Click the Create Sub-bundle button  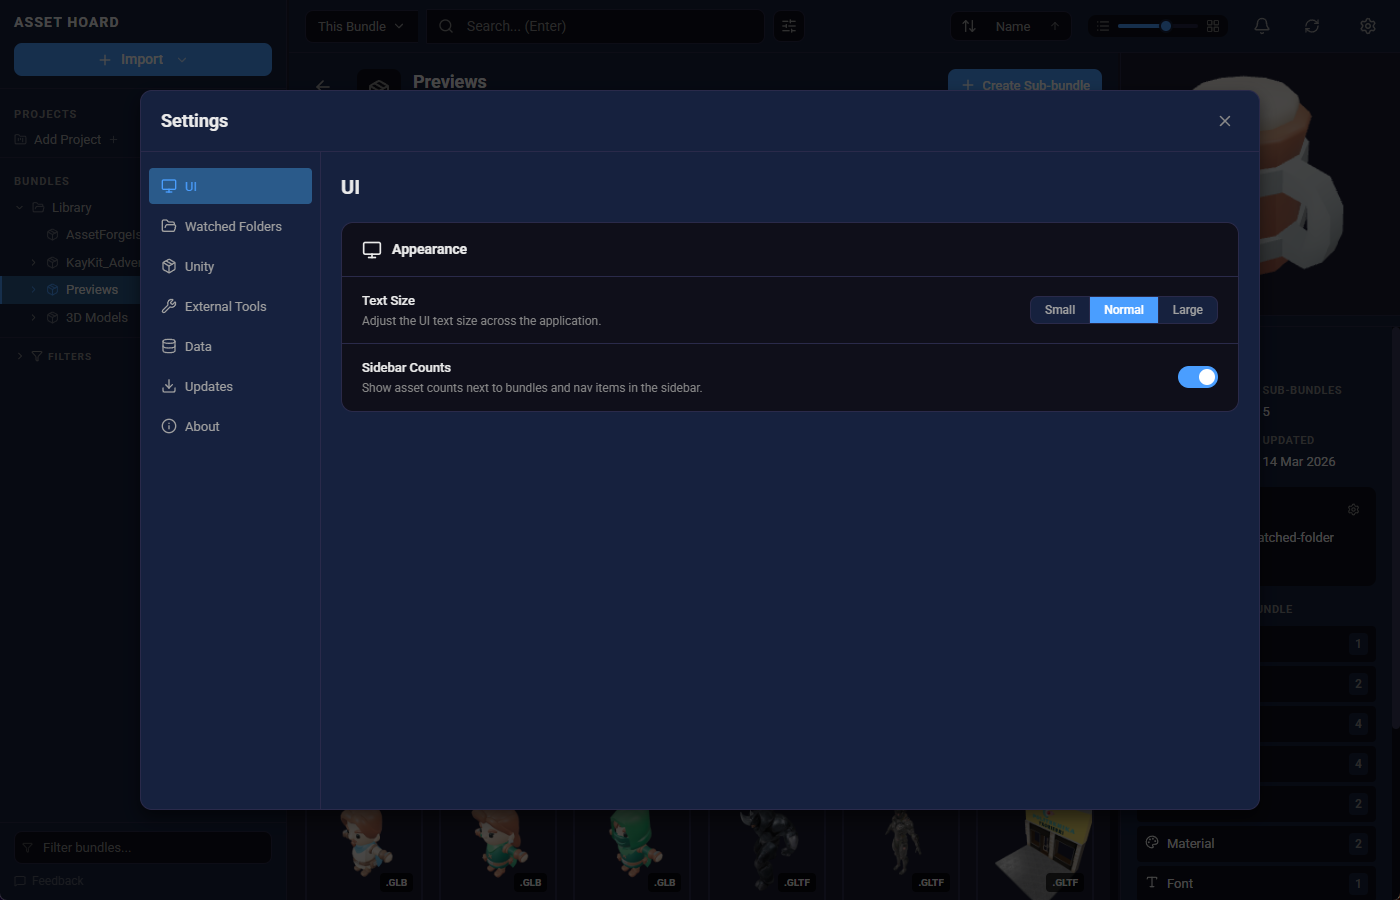(x=1024, y=85)
